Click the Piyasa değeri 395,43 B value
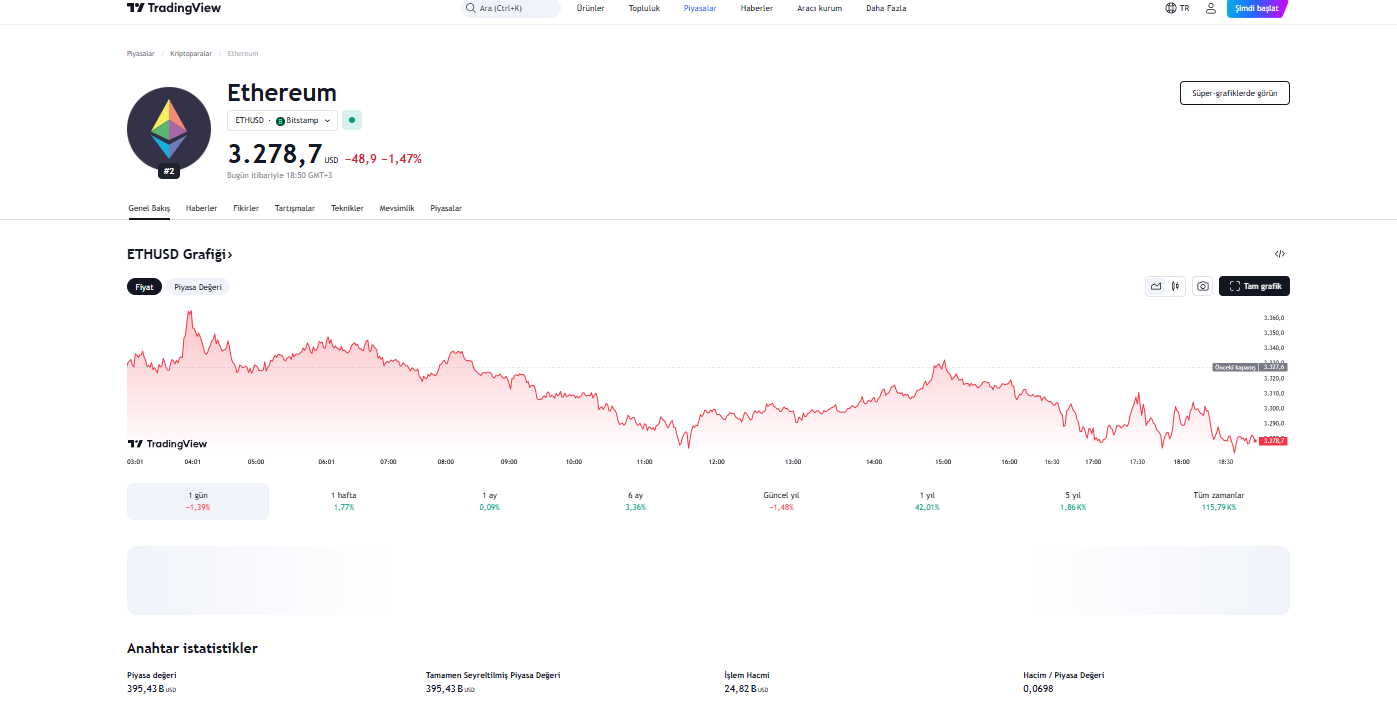Screen dimensions: 1397x703 coord(152,689)
